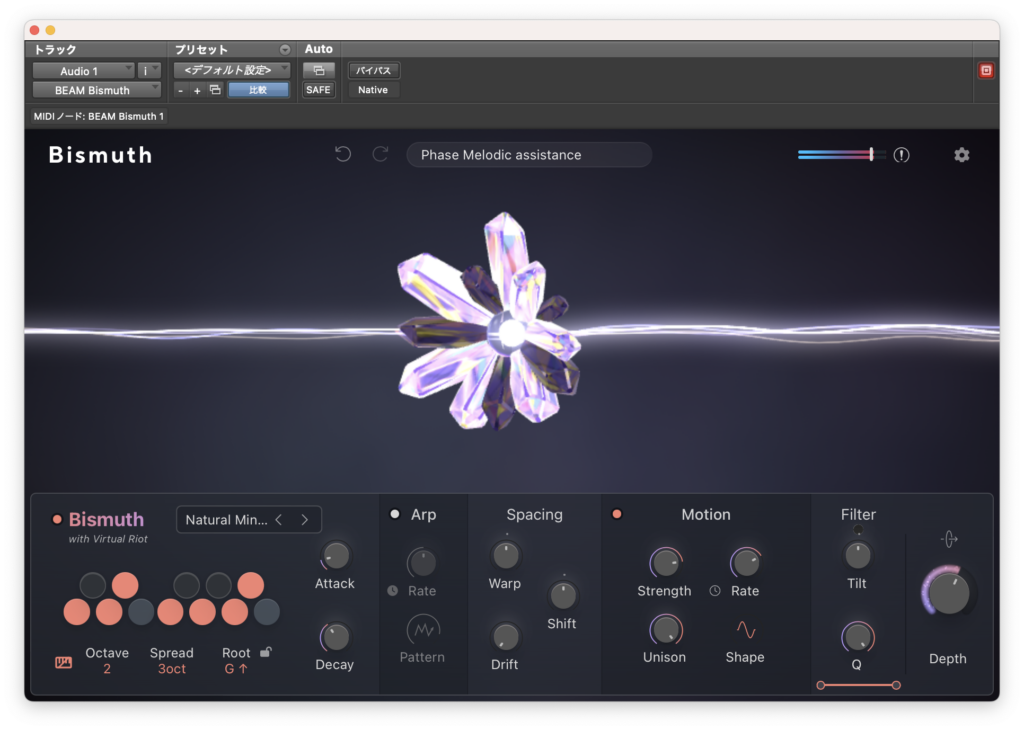
Task: Click the Native button
Action: pos(373,89)
